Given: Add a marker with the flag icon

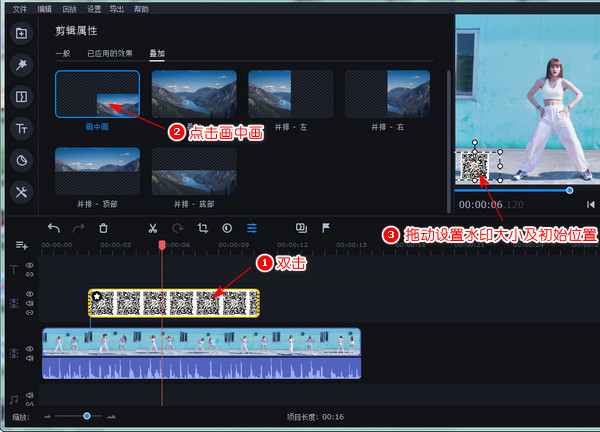Looking at the screenshot, I should (326, 228).
